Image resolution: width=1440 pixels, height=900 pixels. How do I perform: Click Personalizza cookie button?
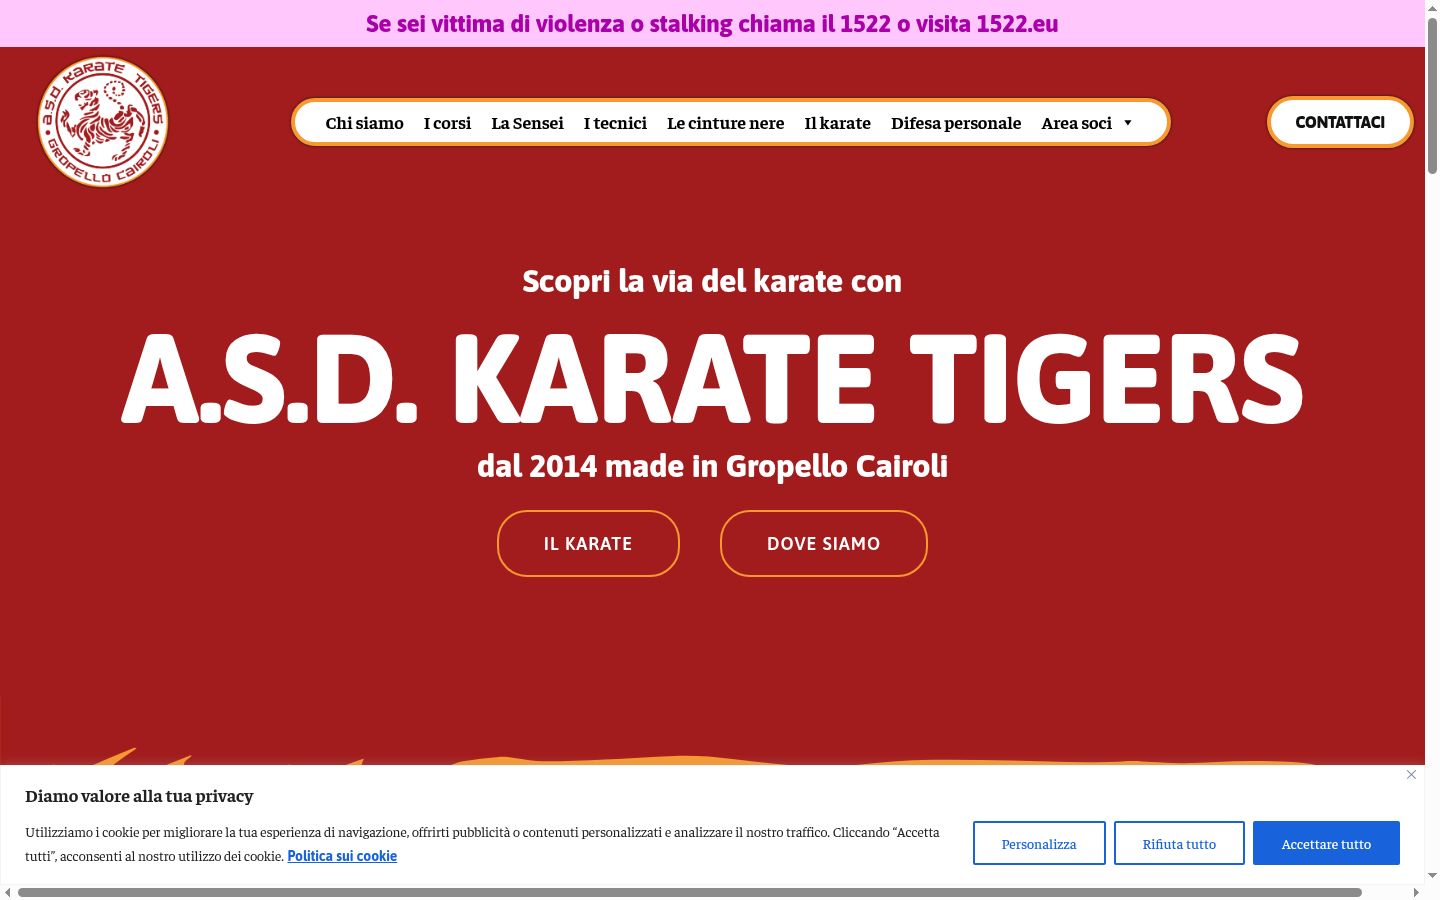coord(1039,843)
